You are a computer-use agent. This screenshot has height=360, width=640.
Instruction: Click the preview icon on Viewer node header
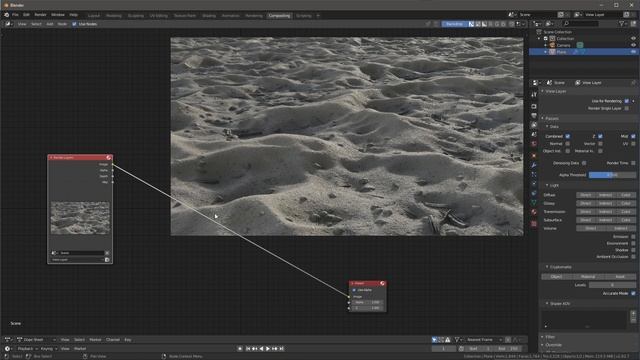click(x=382, y=283)
